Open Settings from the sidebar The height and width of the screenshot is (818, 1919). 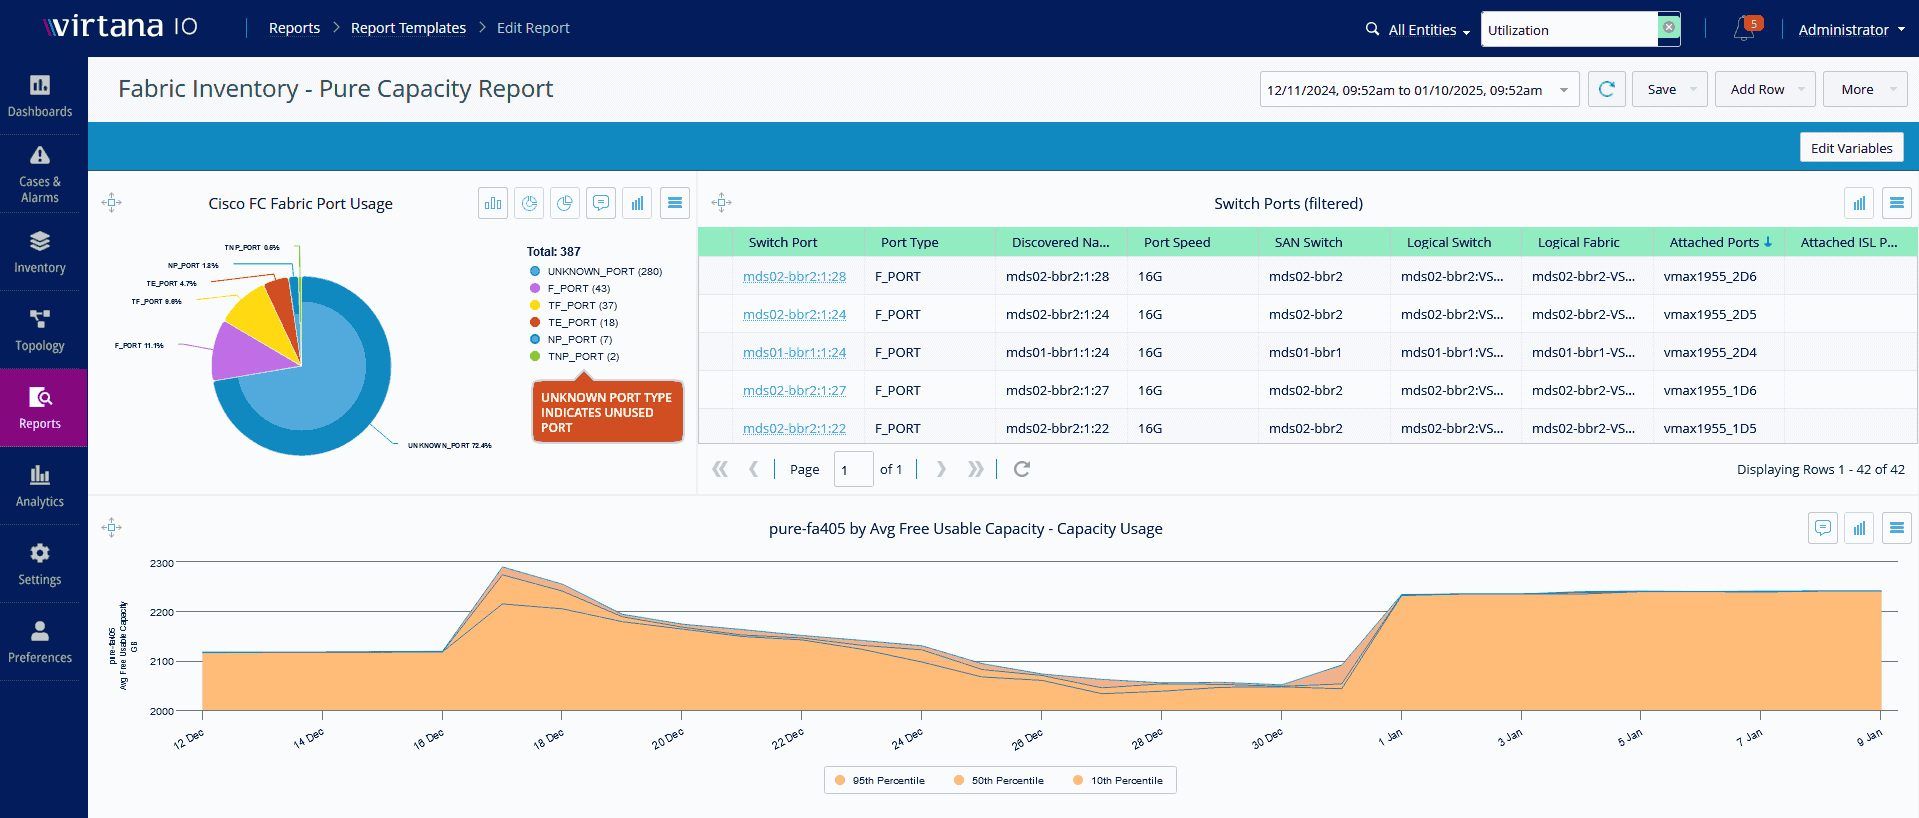[40, 564]
